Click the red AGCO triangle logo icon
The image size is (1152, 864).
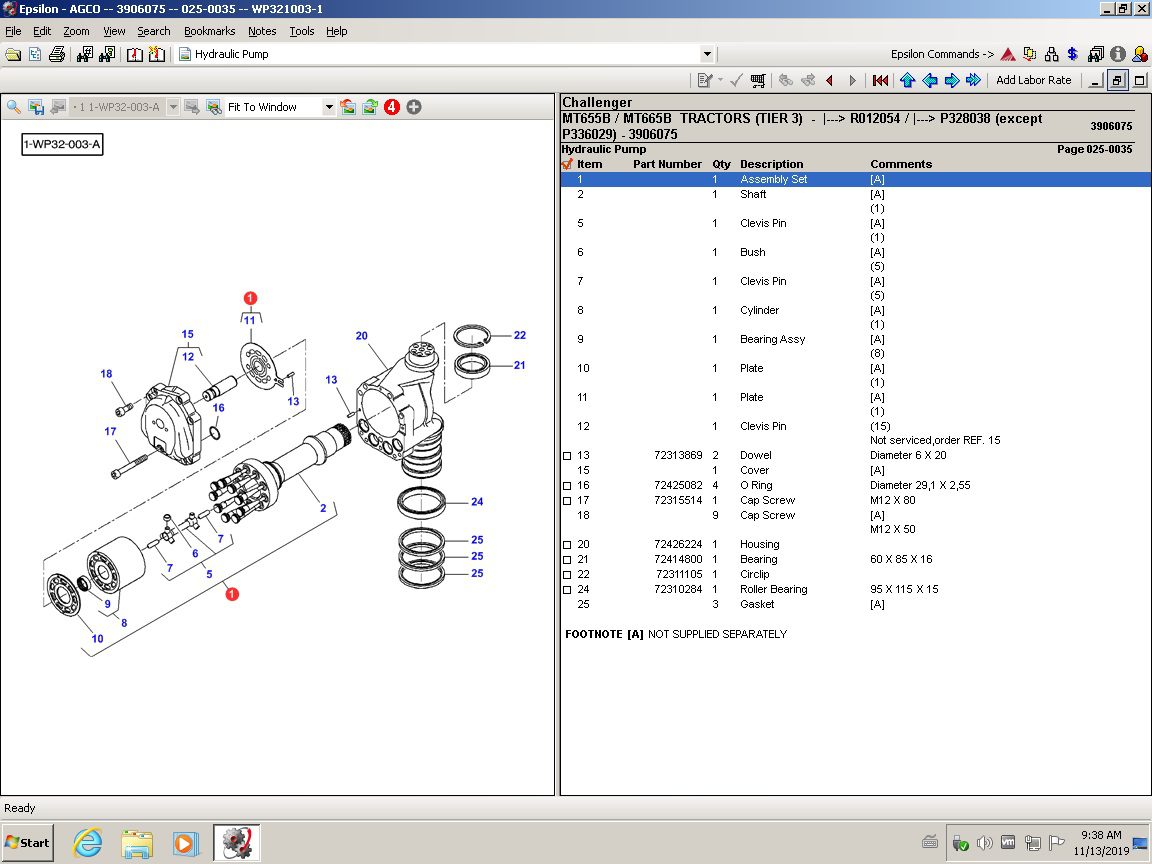[x=1008, y=54]
